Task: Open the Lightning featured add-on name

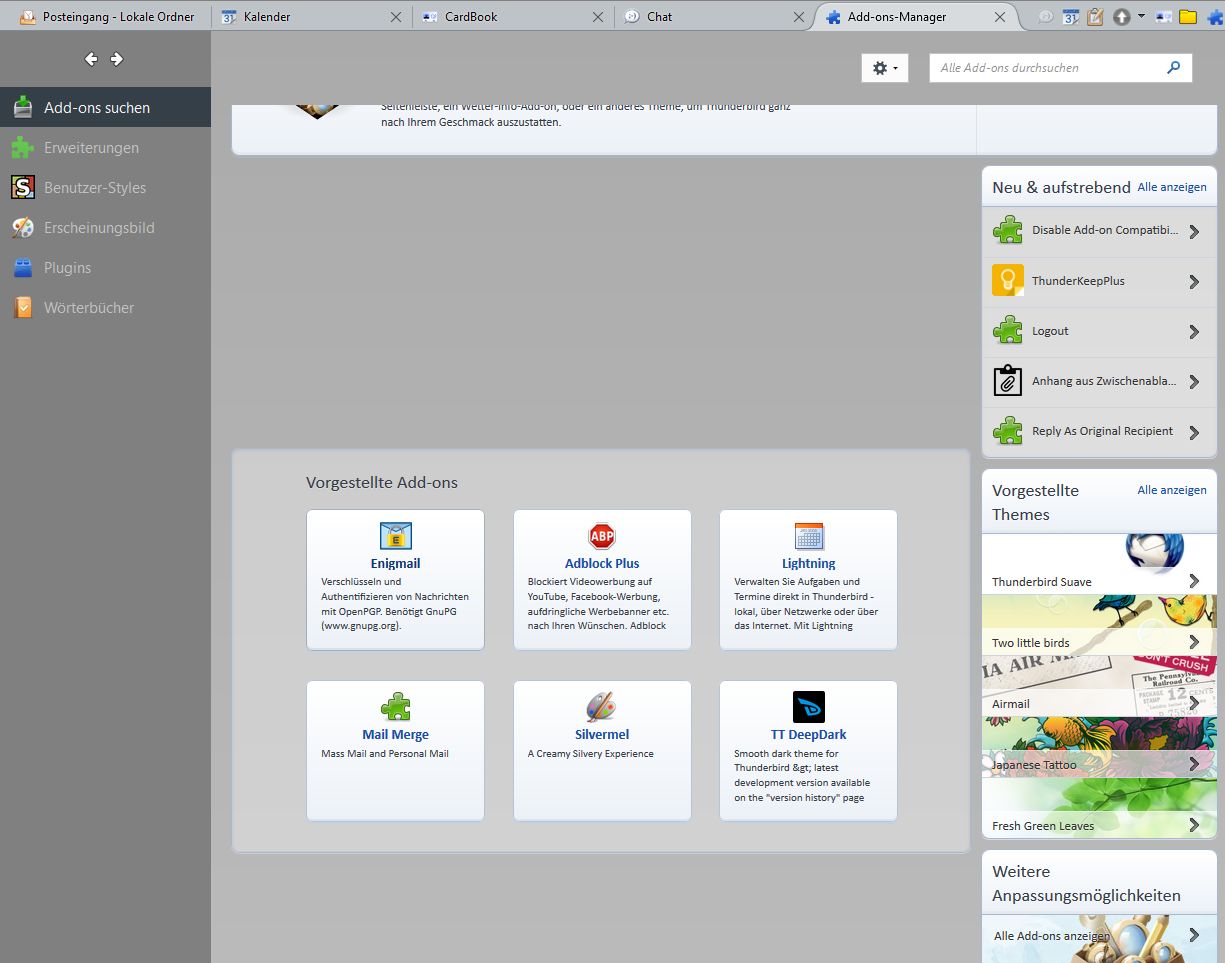Action: tap(809, 563)
